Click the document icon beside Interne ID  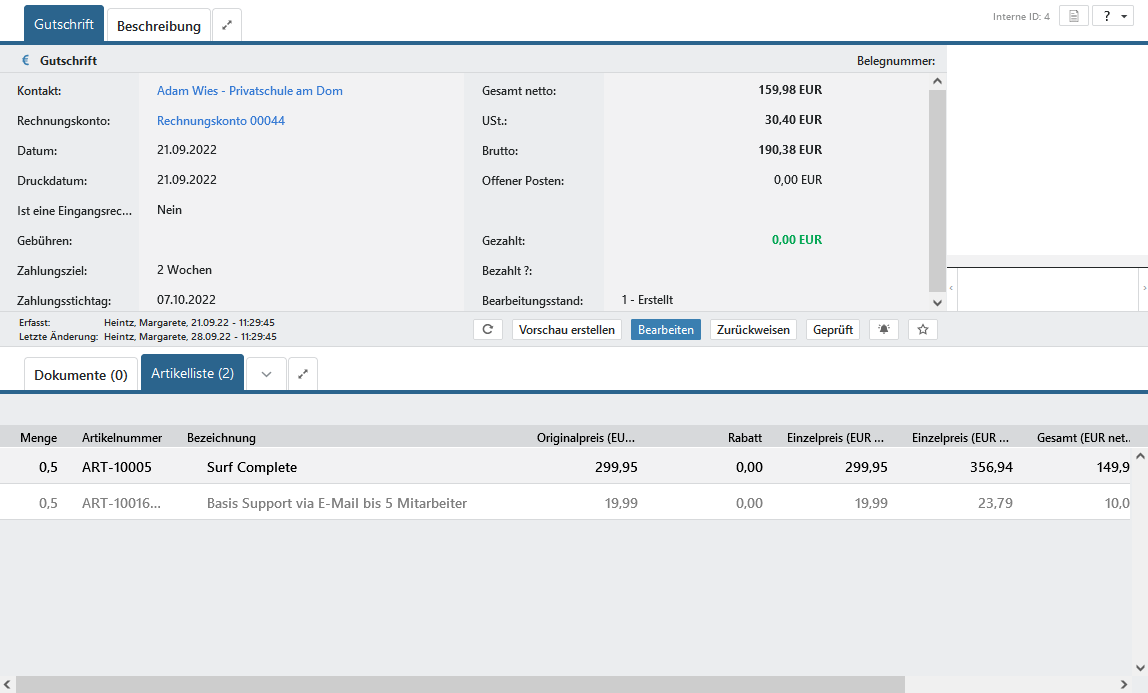[1073, 16]
